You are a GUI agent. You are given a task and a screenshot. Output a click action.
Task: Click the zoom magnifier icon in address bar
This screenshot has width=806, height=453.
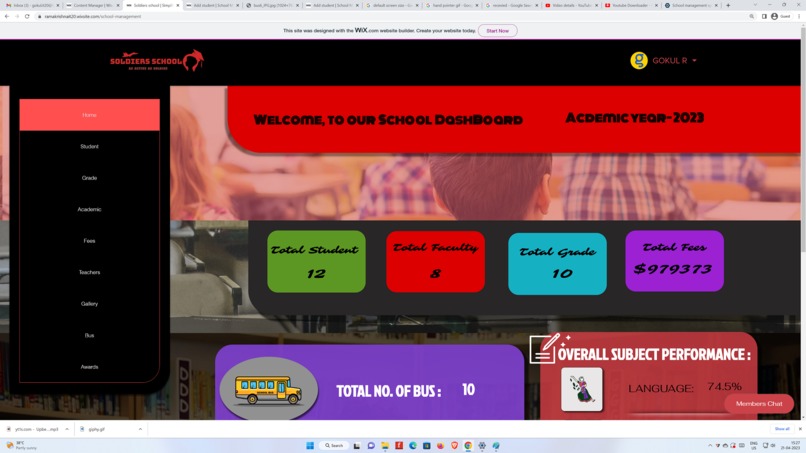pos(752,16)
